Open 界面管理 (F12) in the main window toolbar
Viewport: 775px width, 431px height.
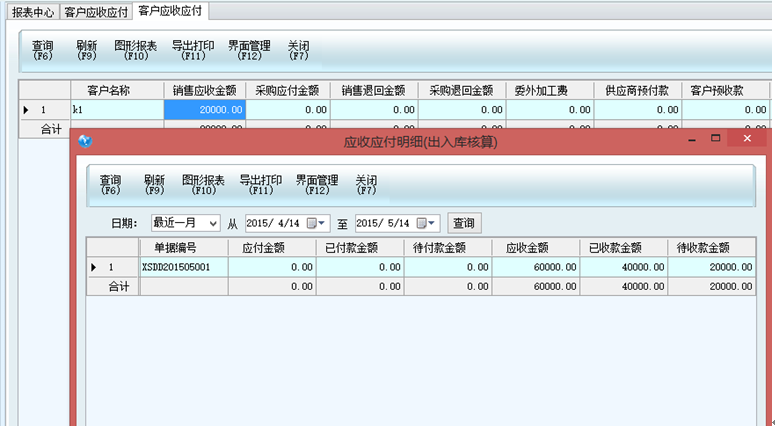click(x=249, y=51)
